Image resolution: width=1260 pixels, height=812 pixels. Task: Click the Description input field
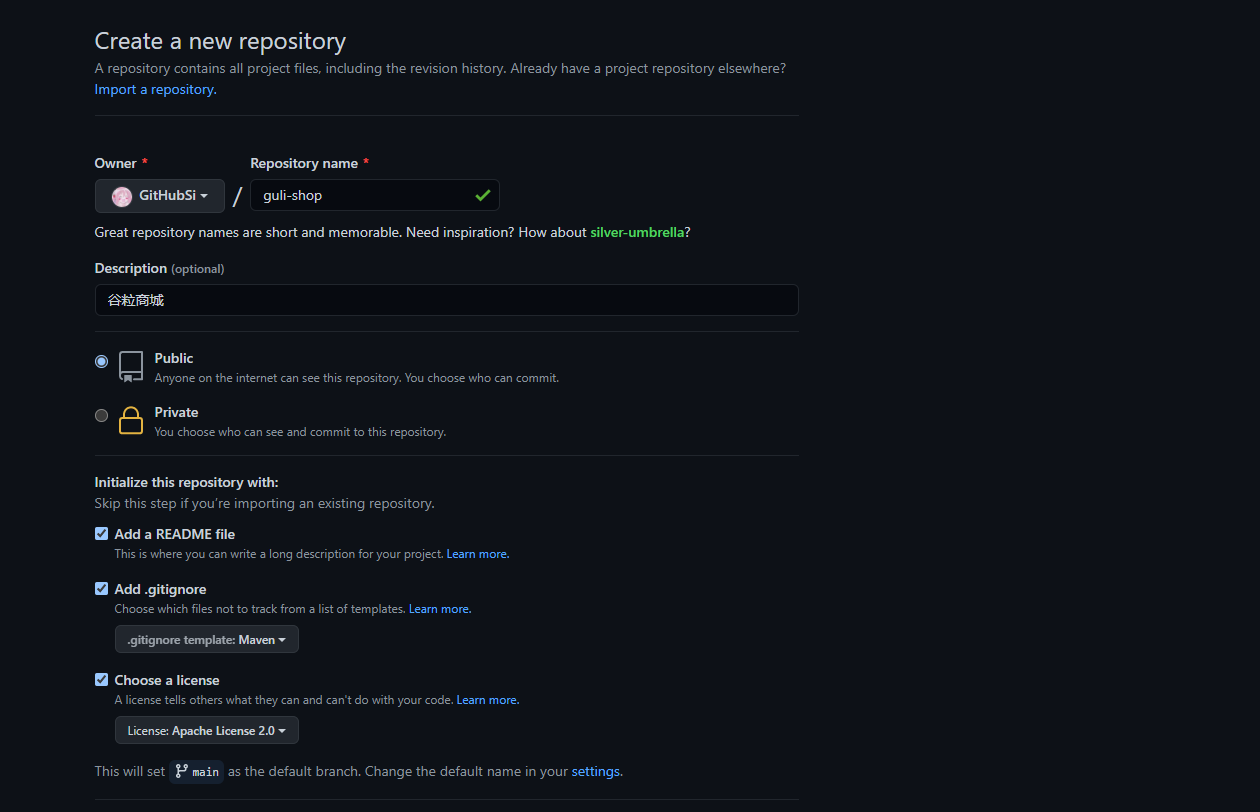click(x=447, y=300)
